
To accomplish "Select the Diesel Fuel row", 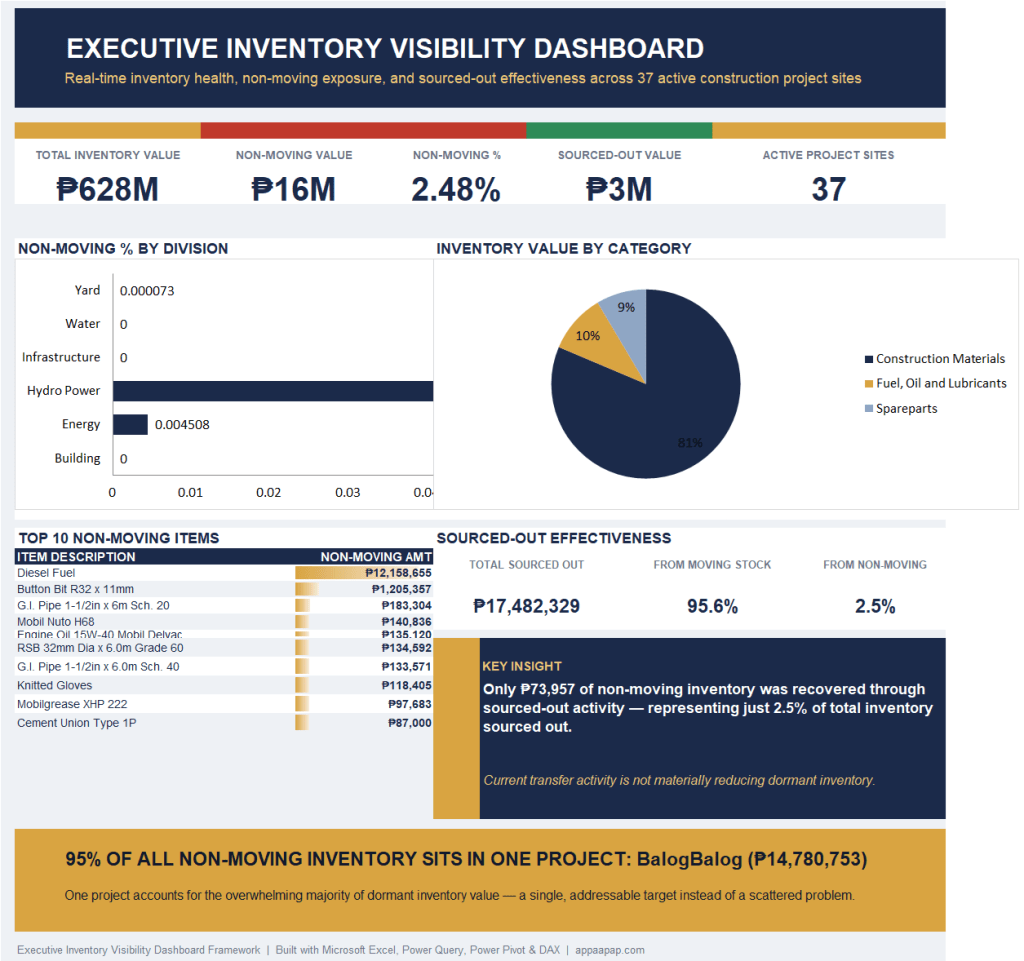I will pyautogui.click(x=224, y=573).
